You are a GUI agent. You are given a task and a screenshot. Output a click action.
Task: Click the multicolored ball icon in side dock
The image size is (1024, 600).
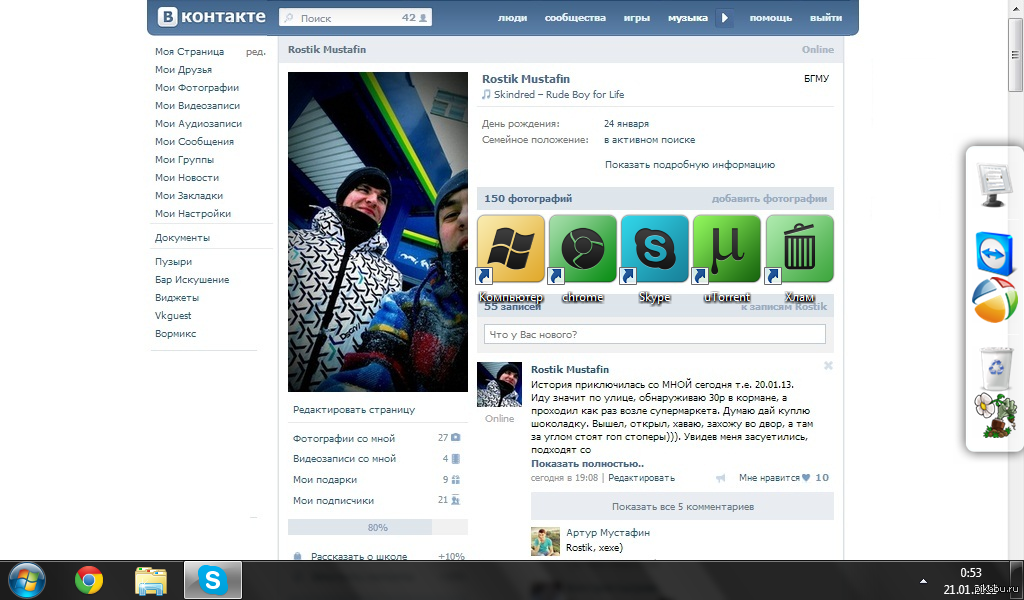(994, 300)
